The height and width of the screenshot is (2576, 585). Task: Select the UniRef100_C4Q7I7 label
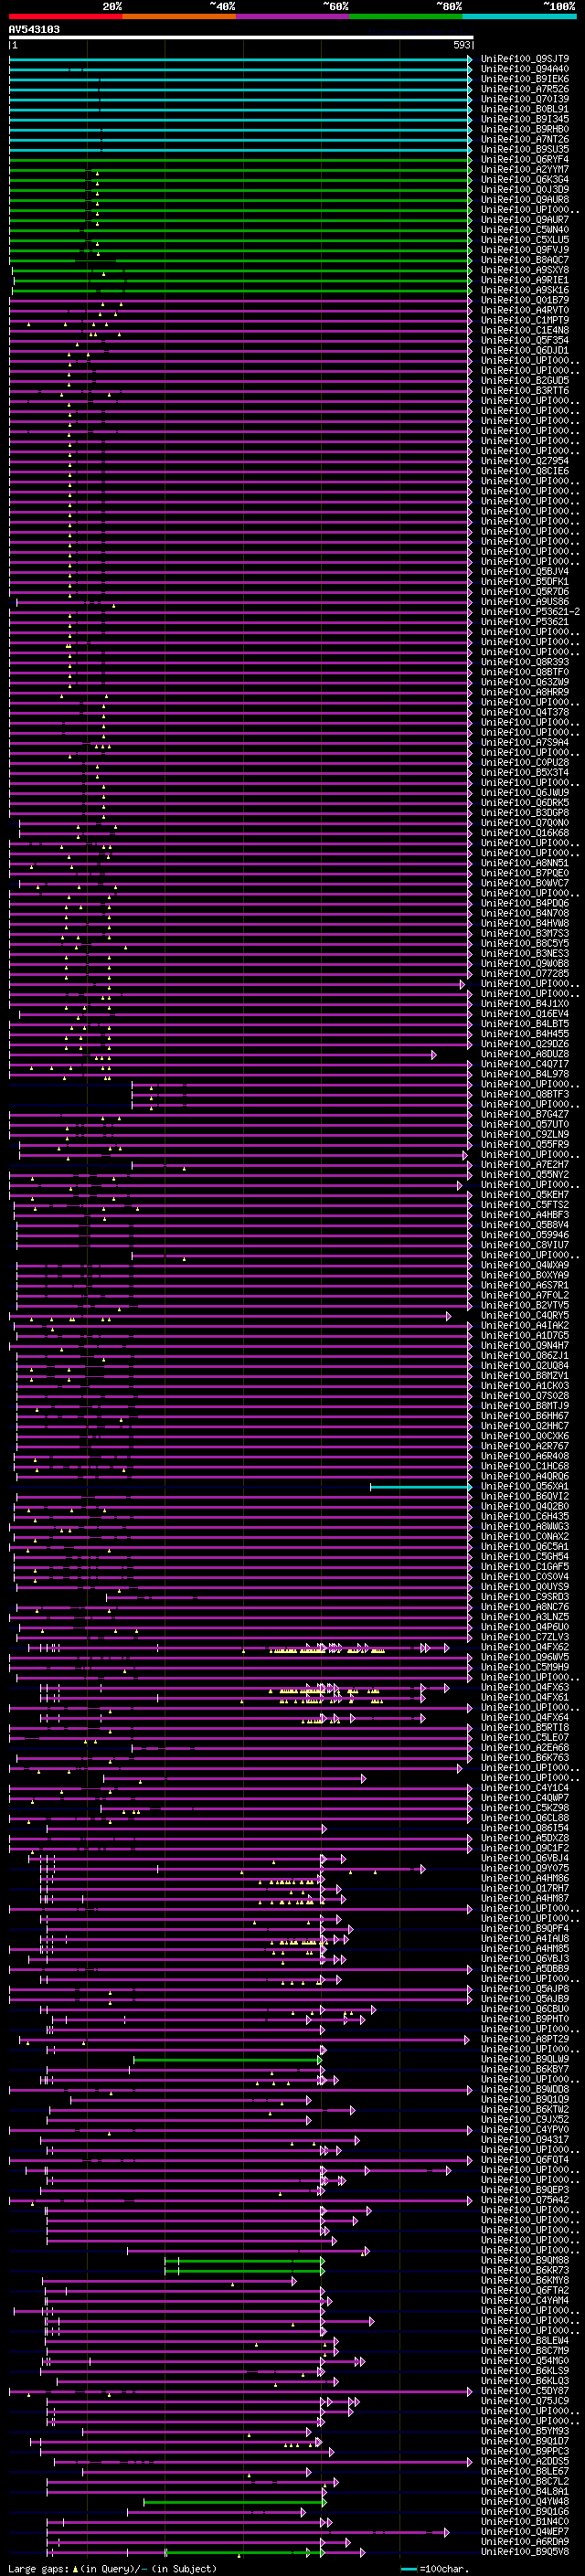pos(525,1064)
